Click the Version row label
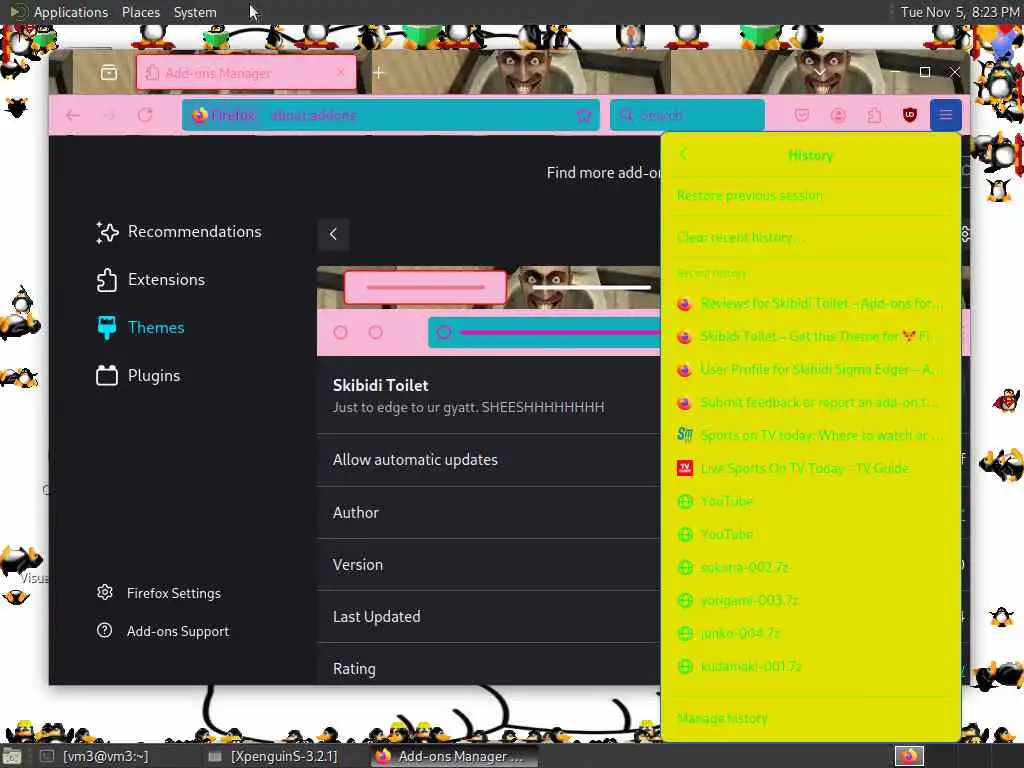 [x=358, y=565]
